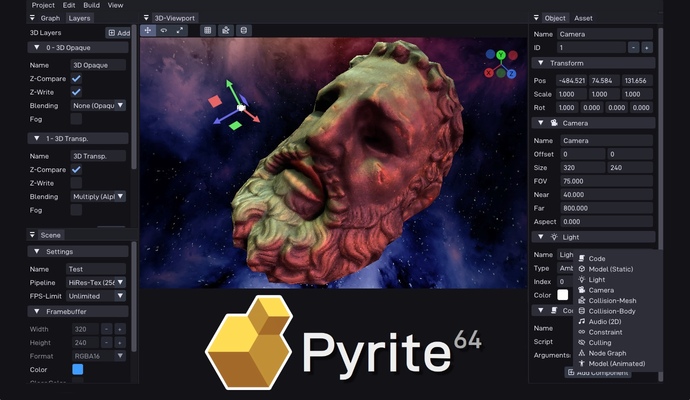Click the Collision-Mesh icon in component menu

pos(582,300)
